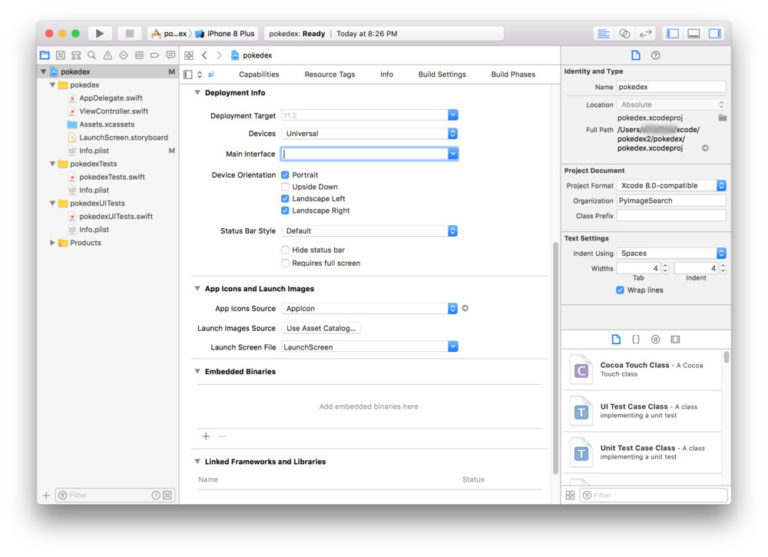
Task: Uncheck Landscape Left orientation
Action: click(285, 198)
